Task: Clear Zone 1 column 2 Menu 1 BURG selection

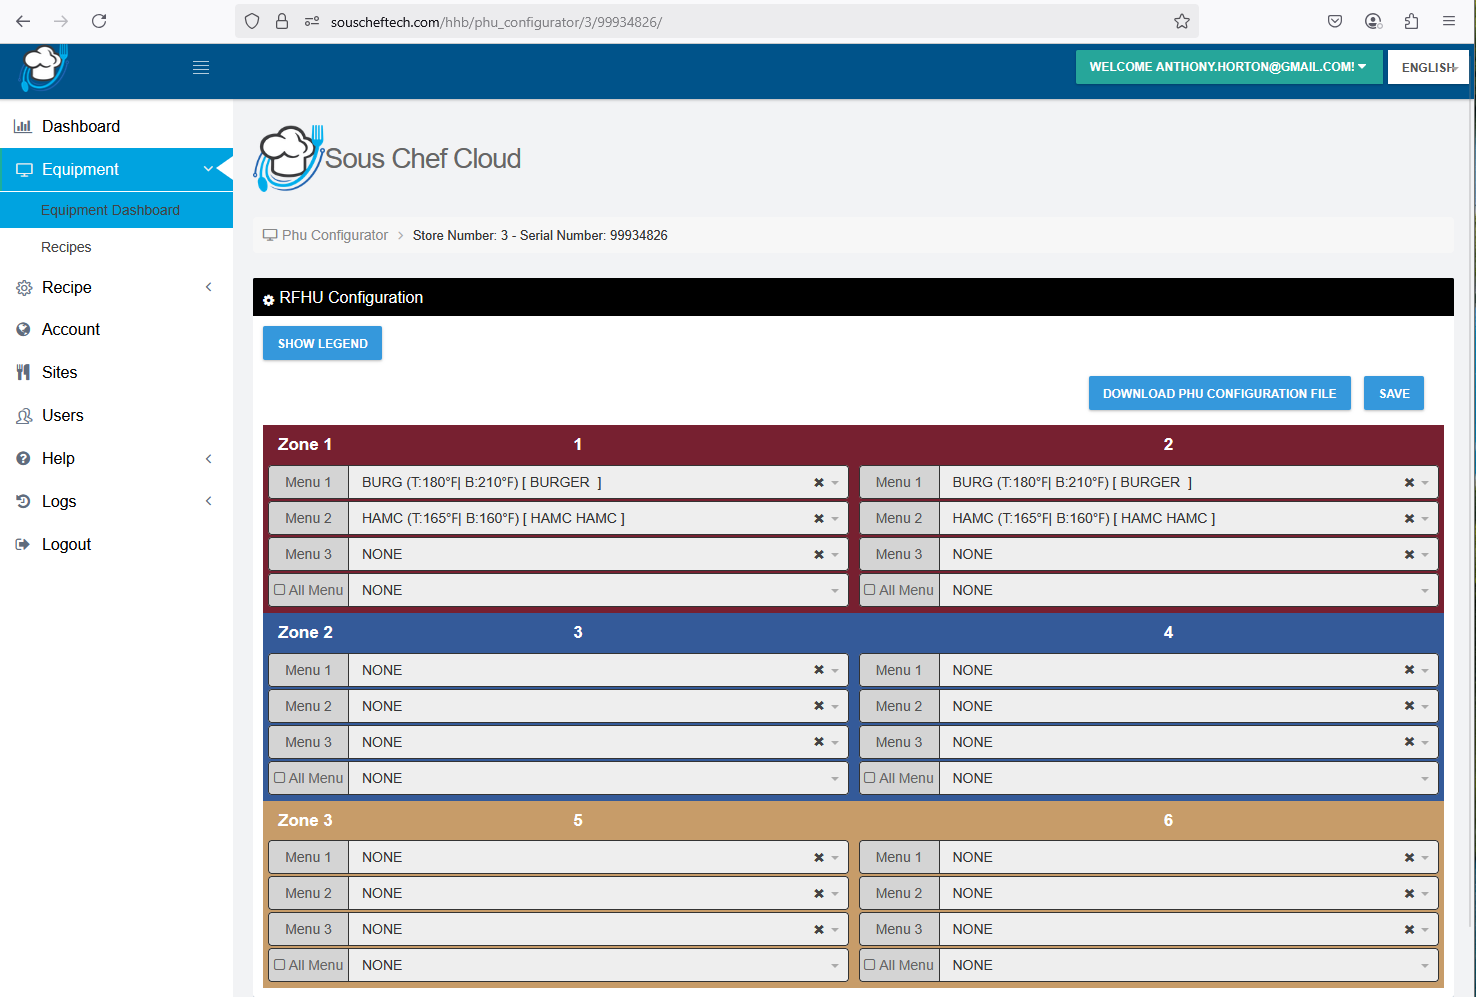Action: [1409, 482]
